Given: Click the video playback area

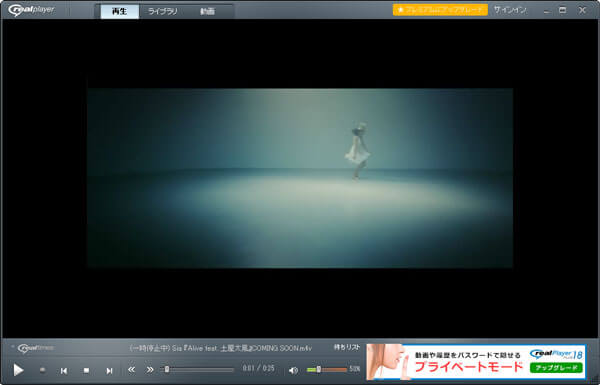Looking at the screenshot, I should click(x=300, y=178).
